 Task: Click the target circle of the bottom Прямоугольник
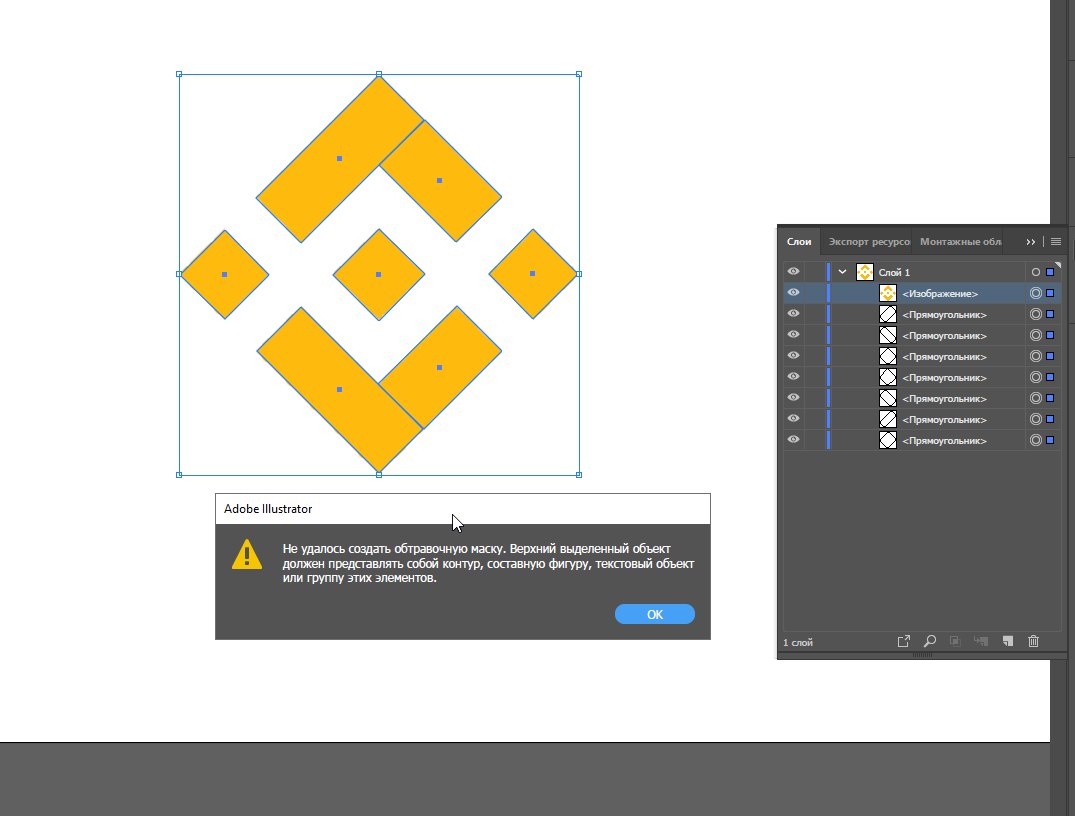(1036, 441)
